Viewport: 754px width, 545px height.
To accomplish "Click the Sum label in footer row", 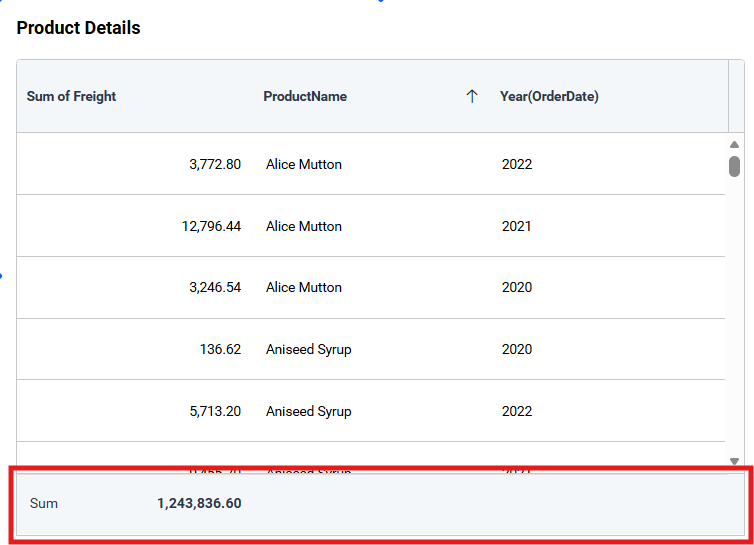I will 44,504.
